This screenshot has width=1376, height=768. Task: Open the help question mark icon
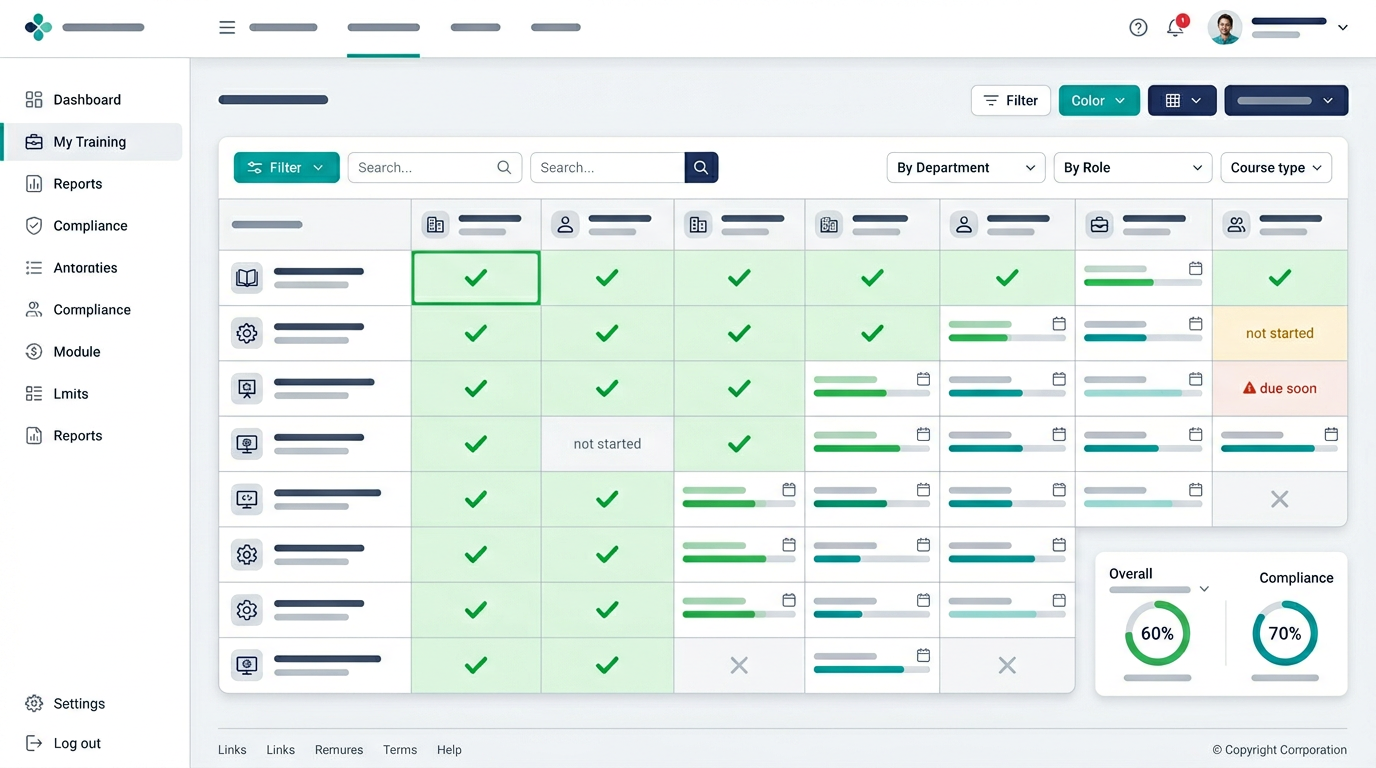click(1138, 28)
